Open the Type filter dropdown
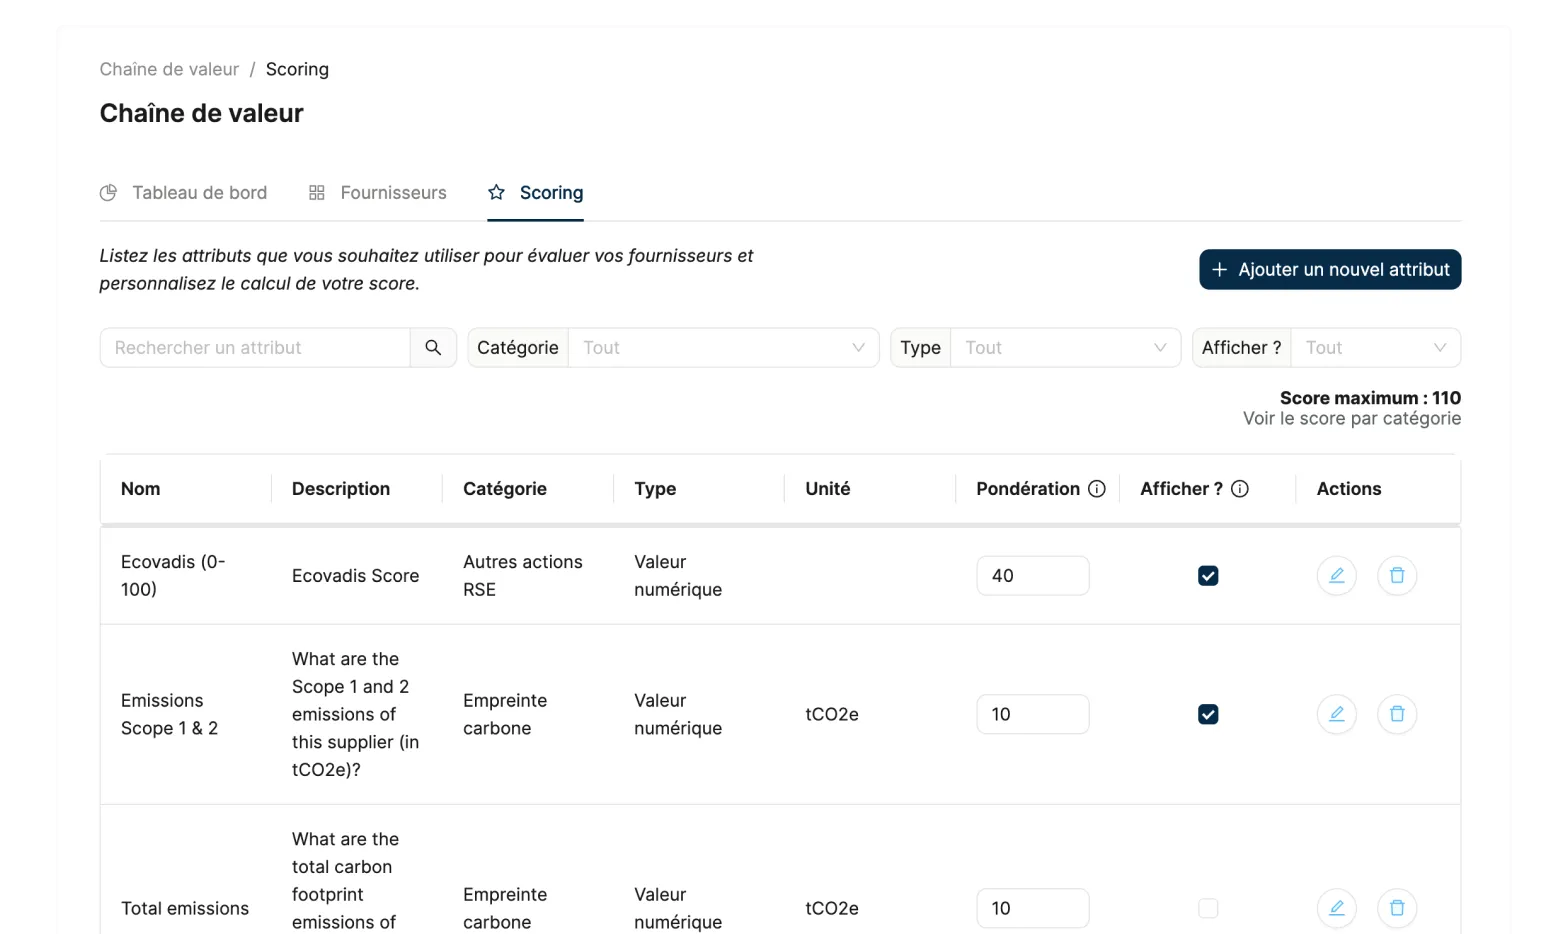 [x=1065, y=348]
